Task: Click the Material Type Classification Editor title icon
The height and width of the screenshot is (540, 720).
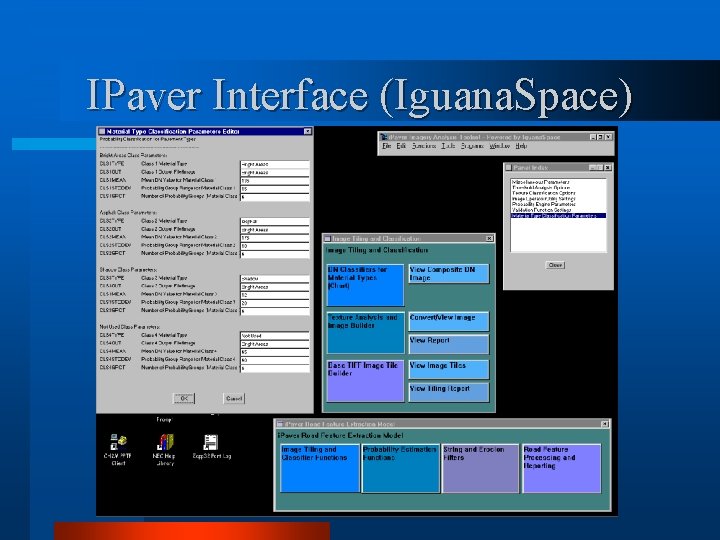Action: 102,131
